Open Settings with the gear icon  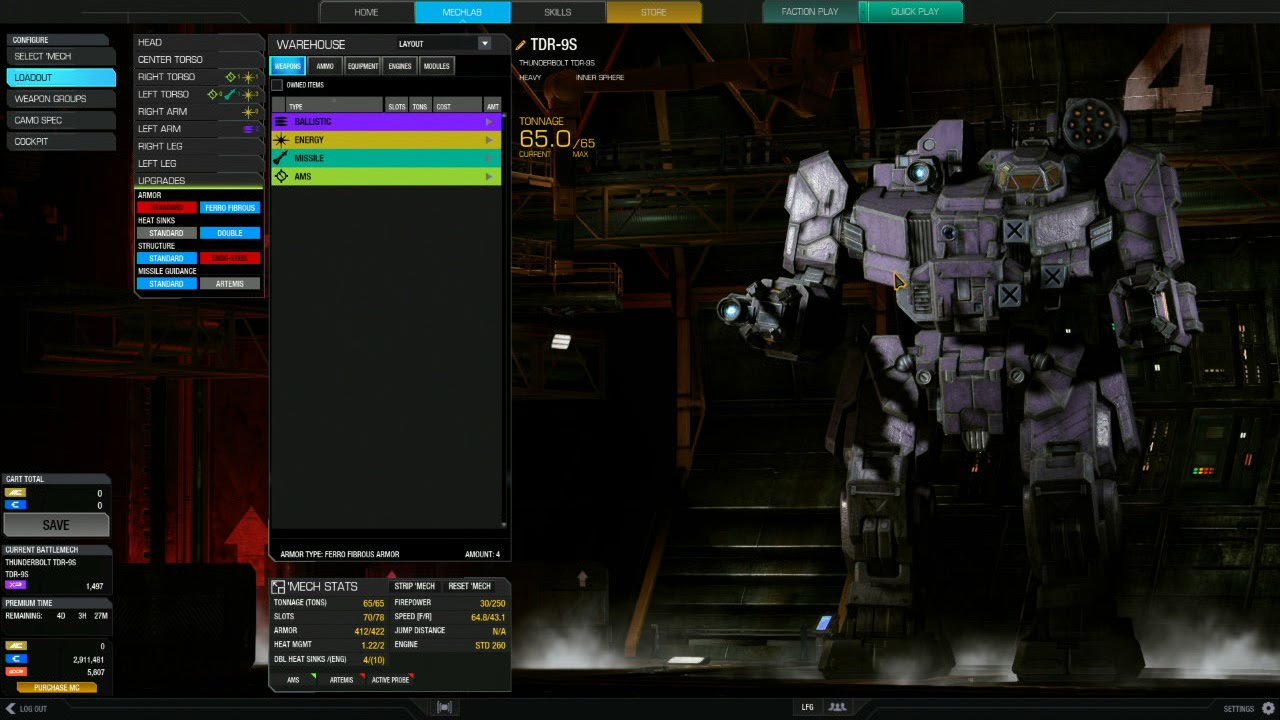(x=1268, y=708)
